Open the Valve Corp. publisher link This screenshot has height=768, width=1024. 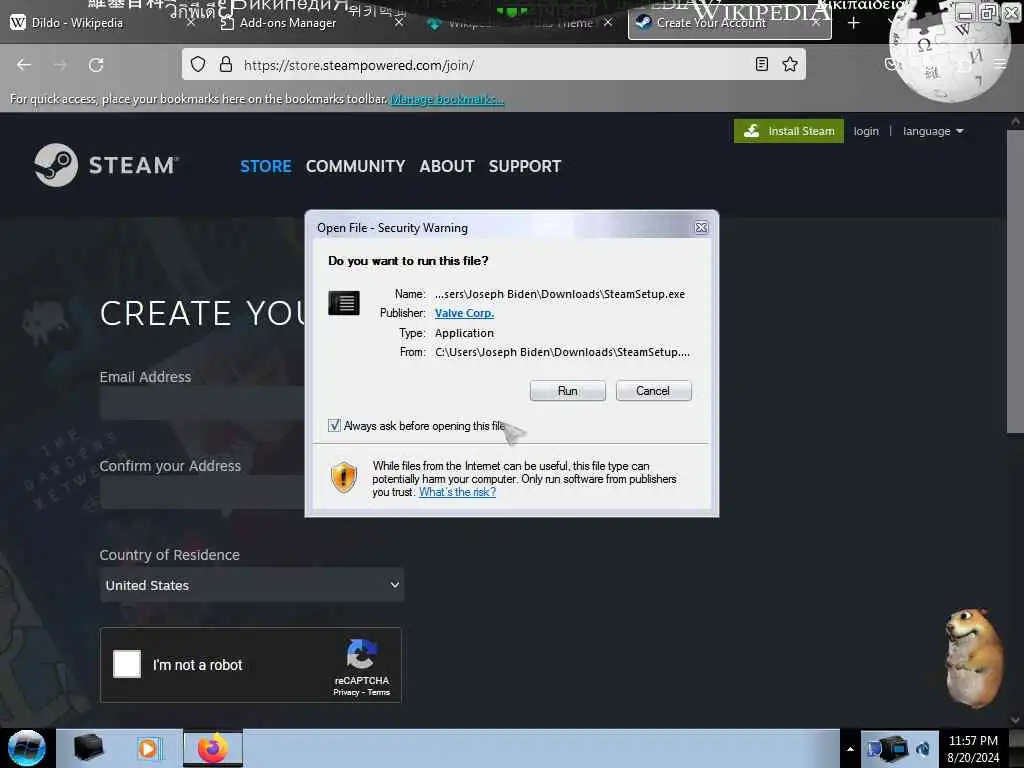464,313
